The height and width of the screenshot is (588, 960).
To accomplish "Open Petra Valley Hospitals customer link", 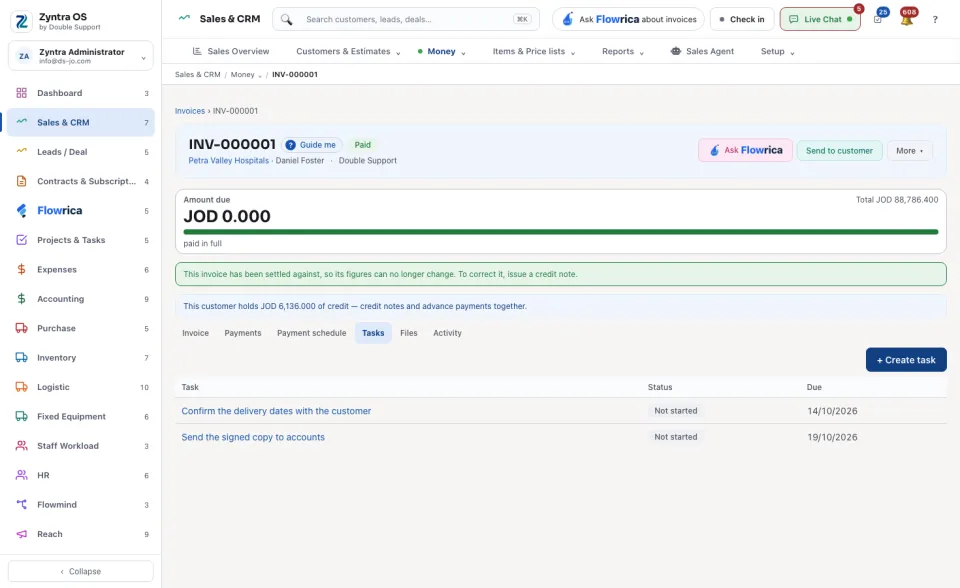I will 228,160.
